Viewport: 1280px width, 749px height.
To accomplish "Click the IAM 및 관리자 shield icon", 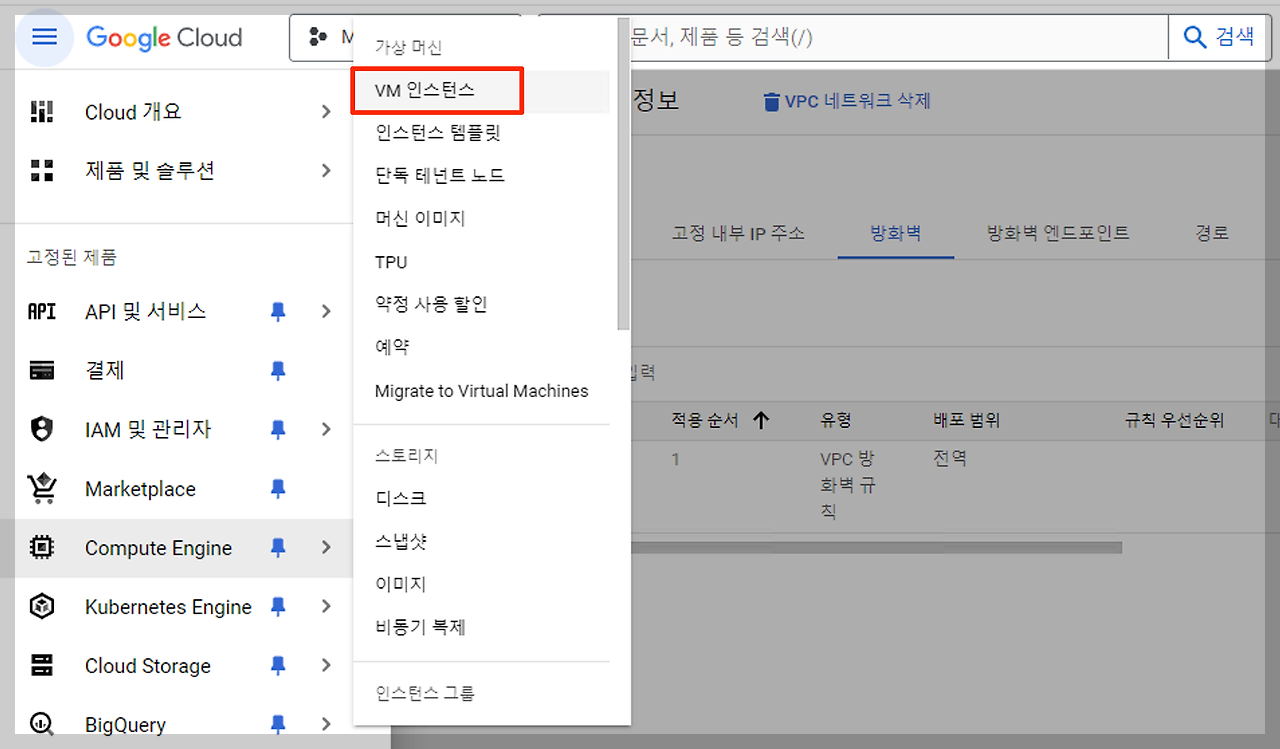I will 42,430.
